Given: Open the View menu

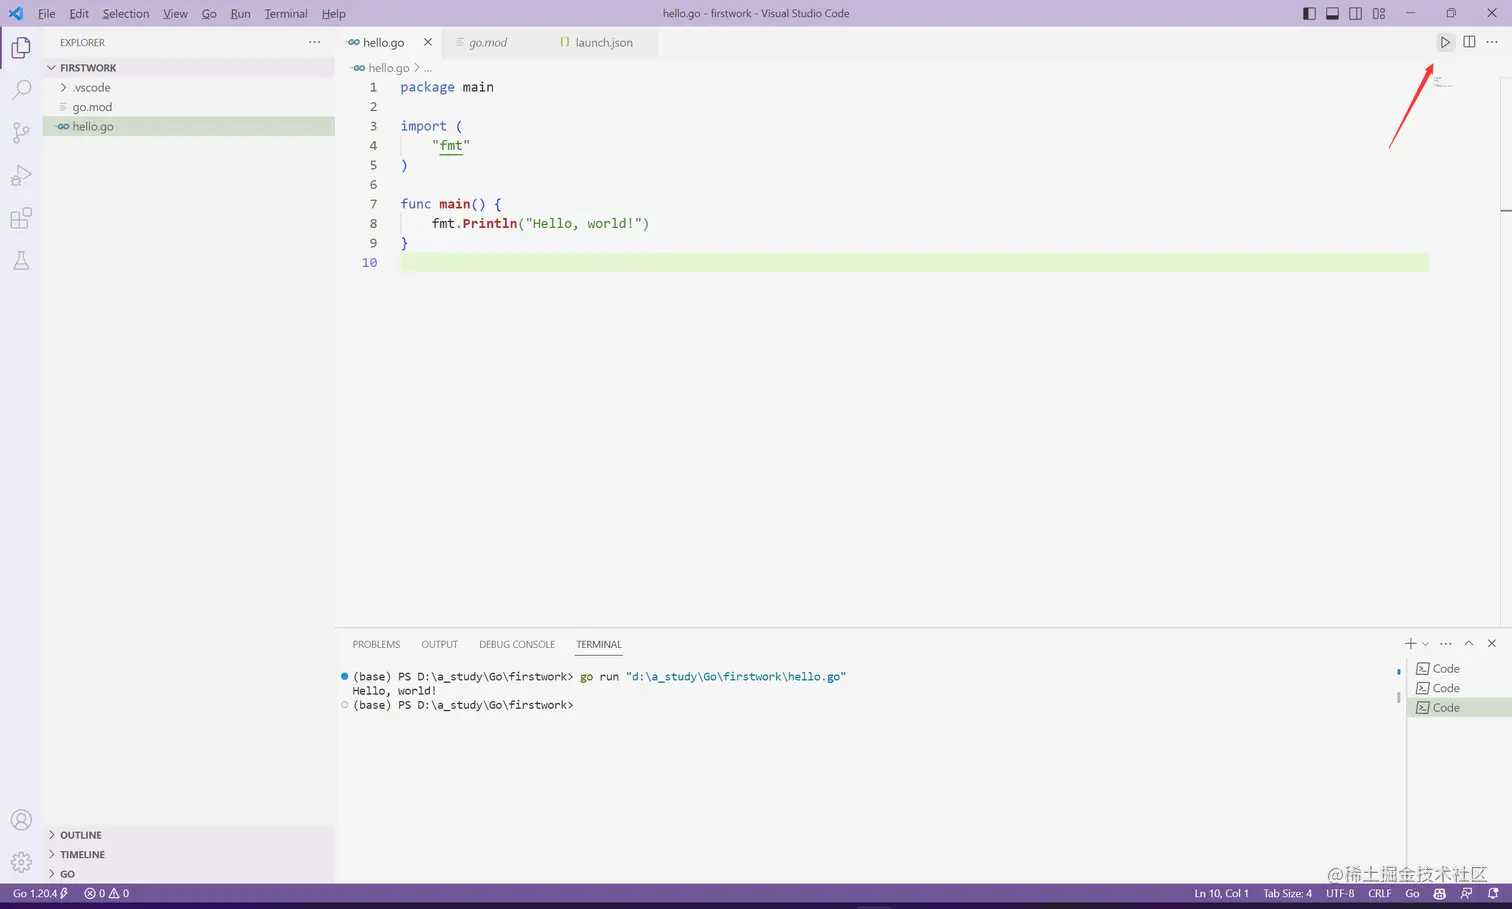Looking at the screenshot, I should click(x=175, y=13).
